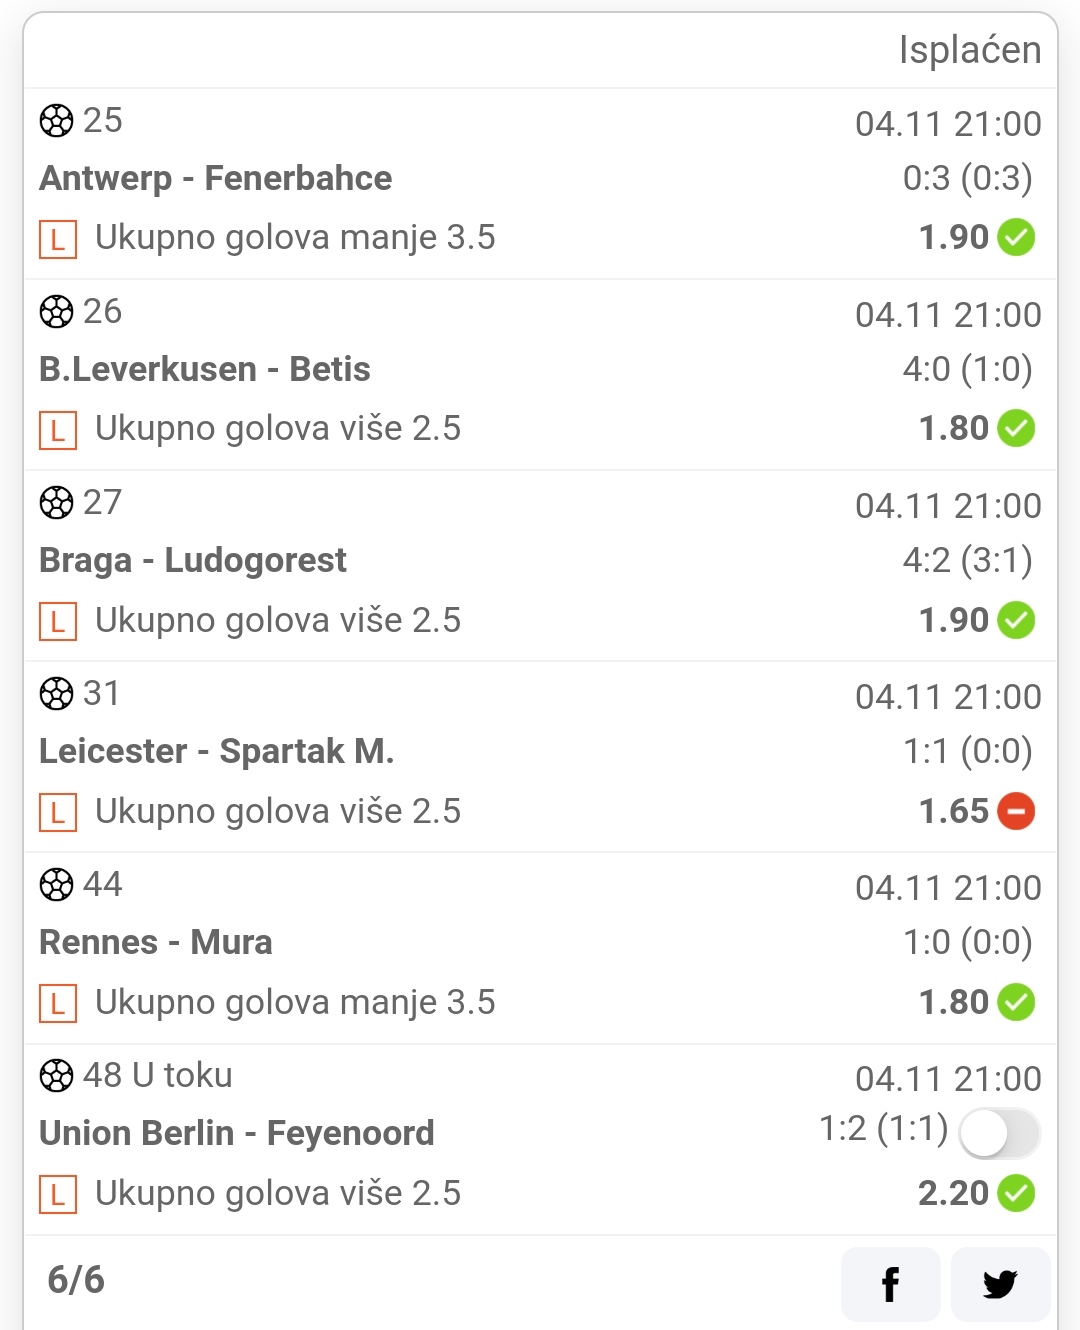Share ticket on Twitter

point(1000,1284)
